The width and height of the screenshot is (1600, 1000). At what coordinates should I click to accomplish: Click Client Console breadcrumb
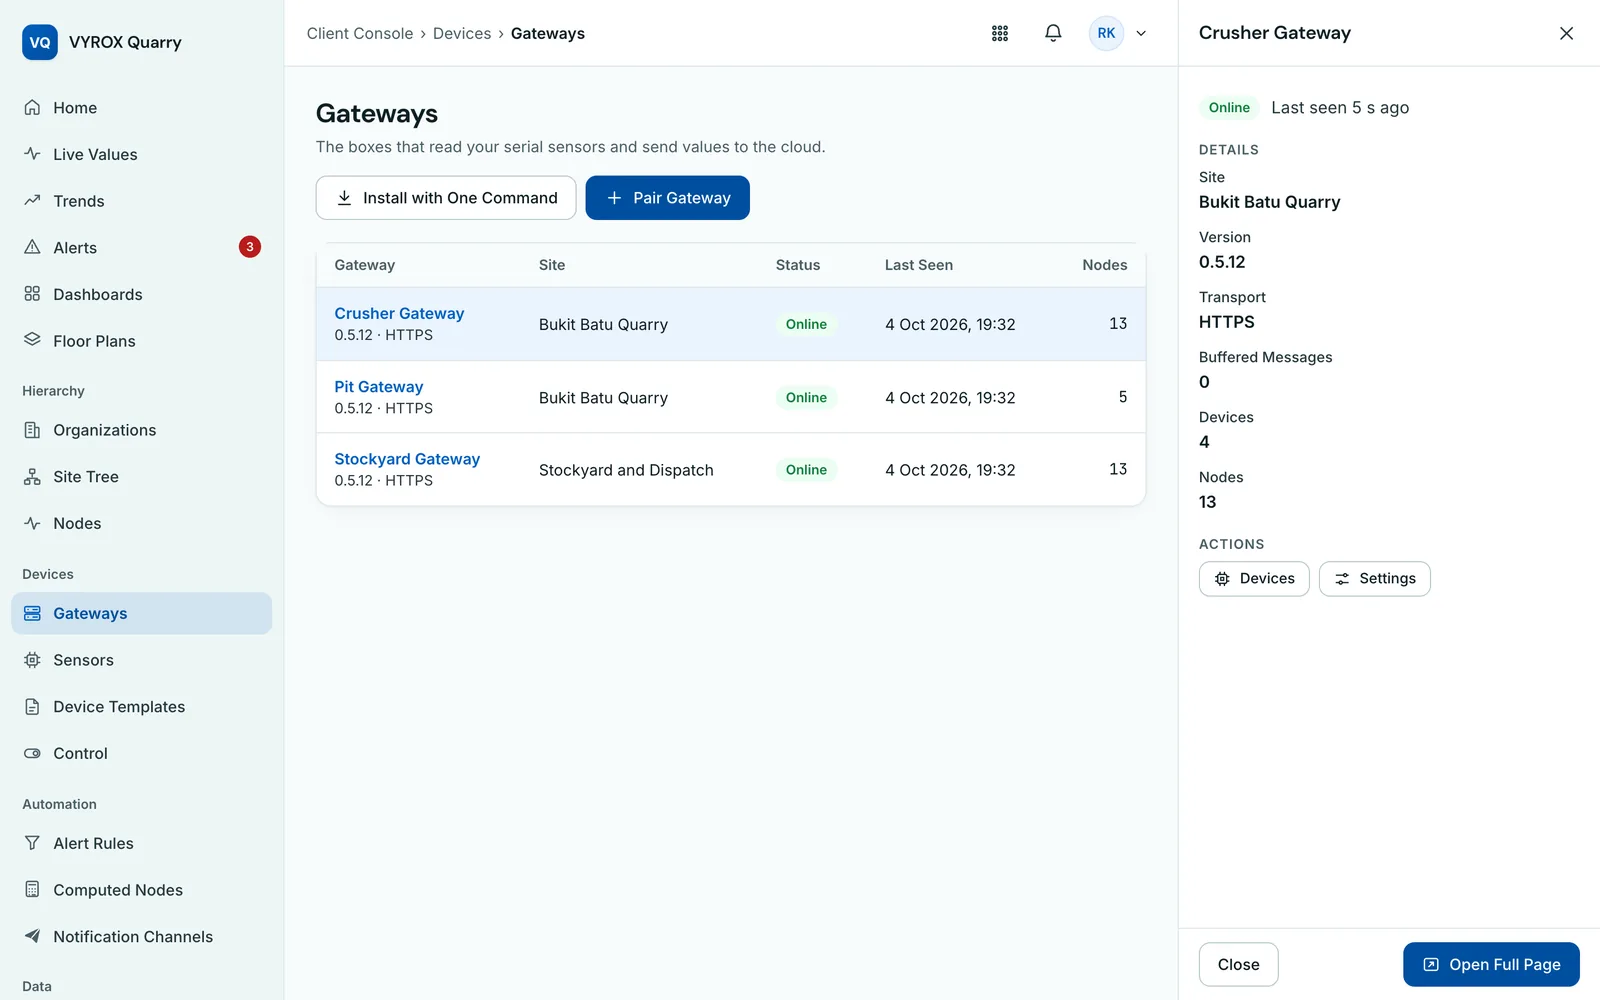click(360, 33)
